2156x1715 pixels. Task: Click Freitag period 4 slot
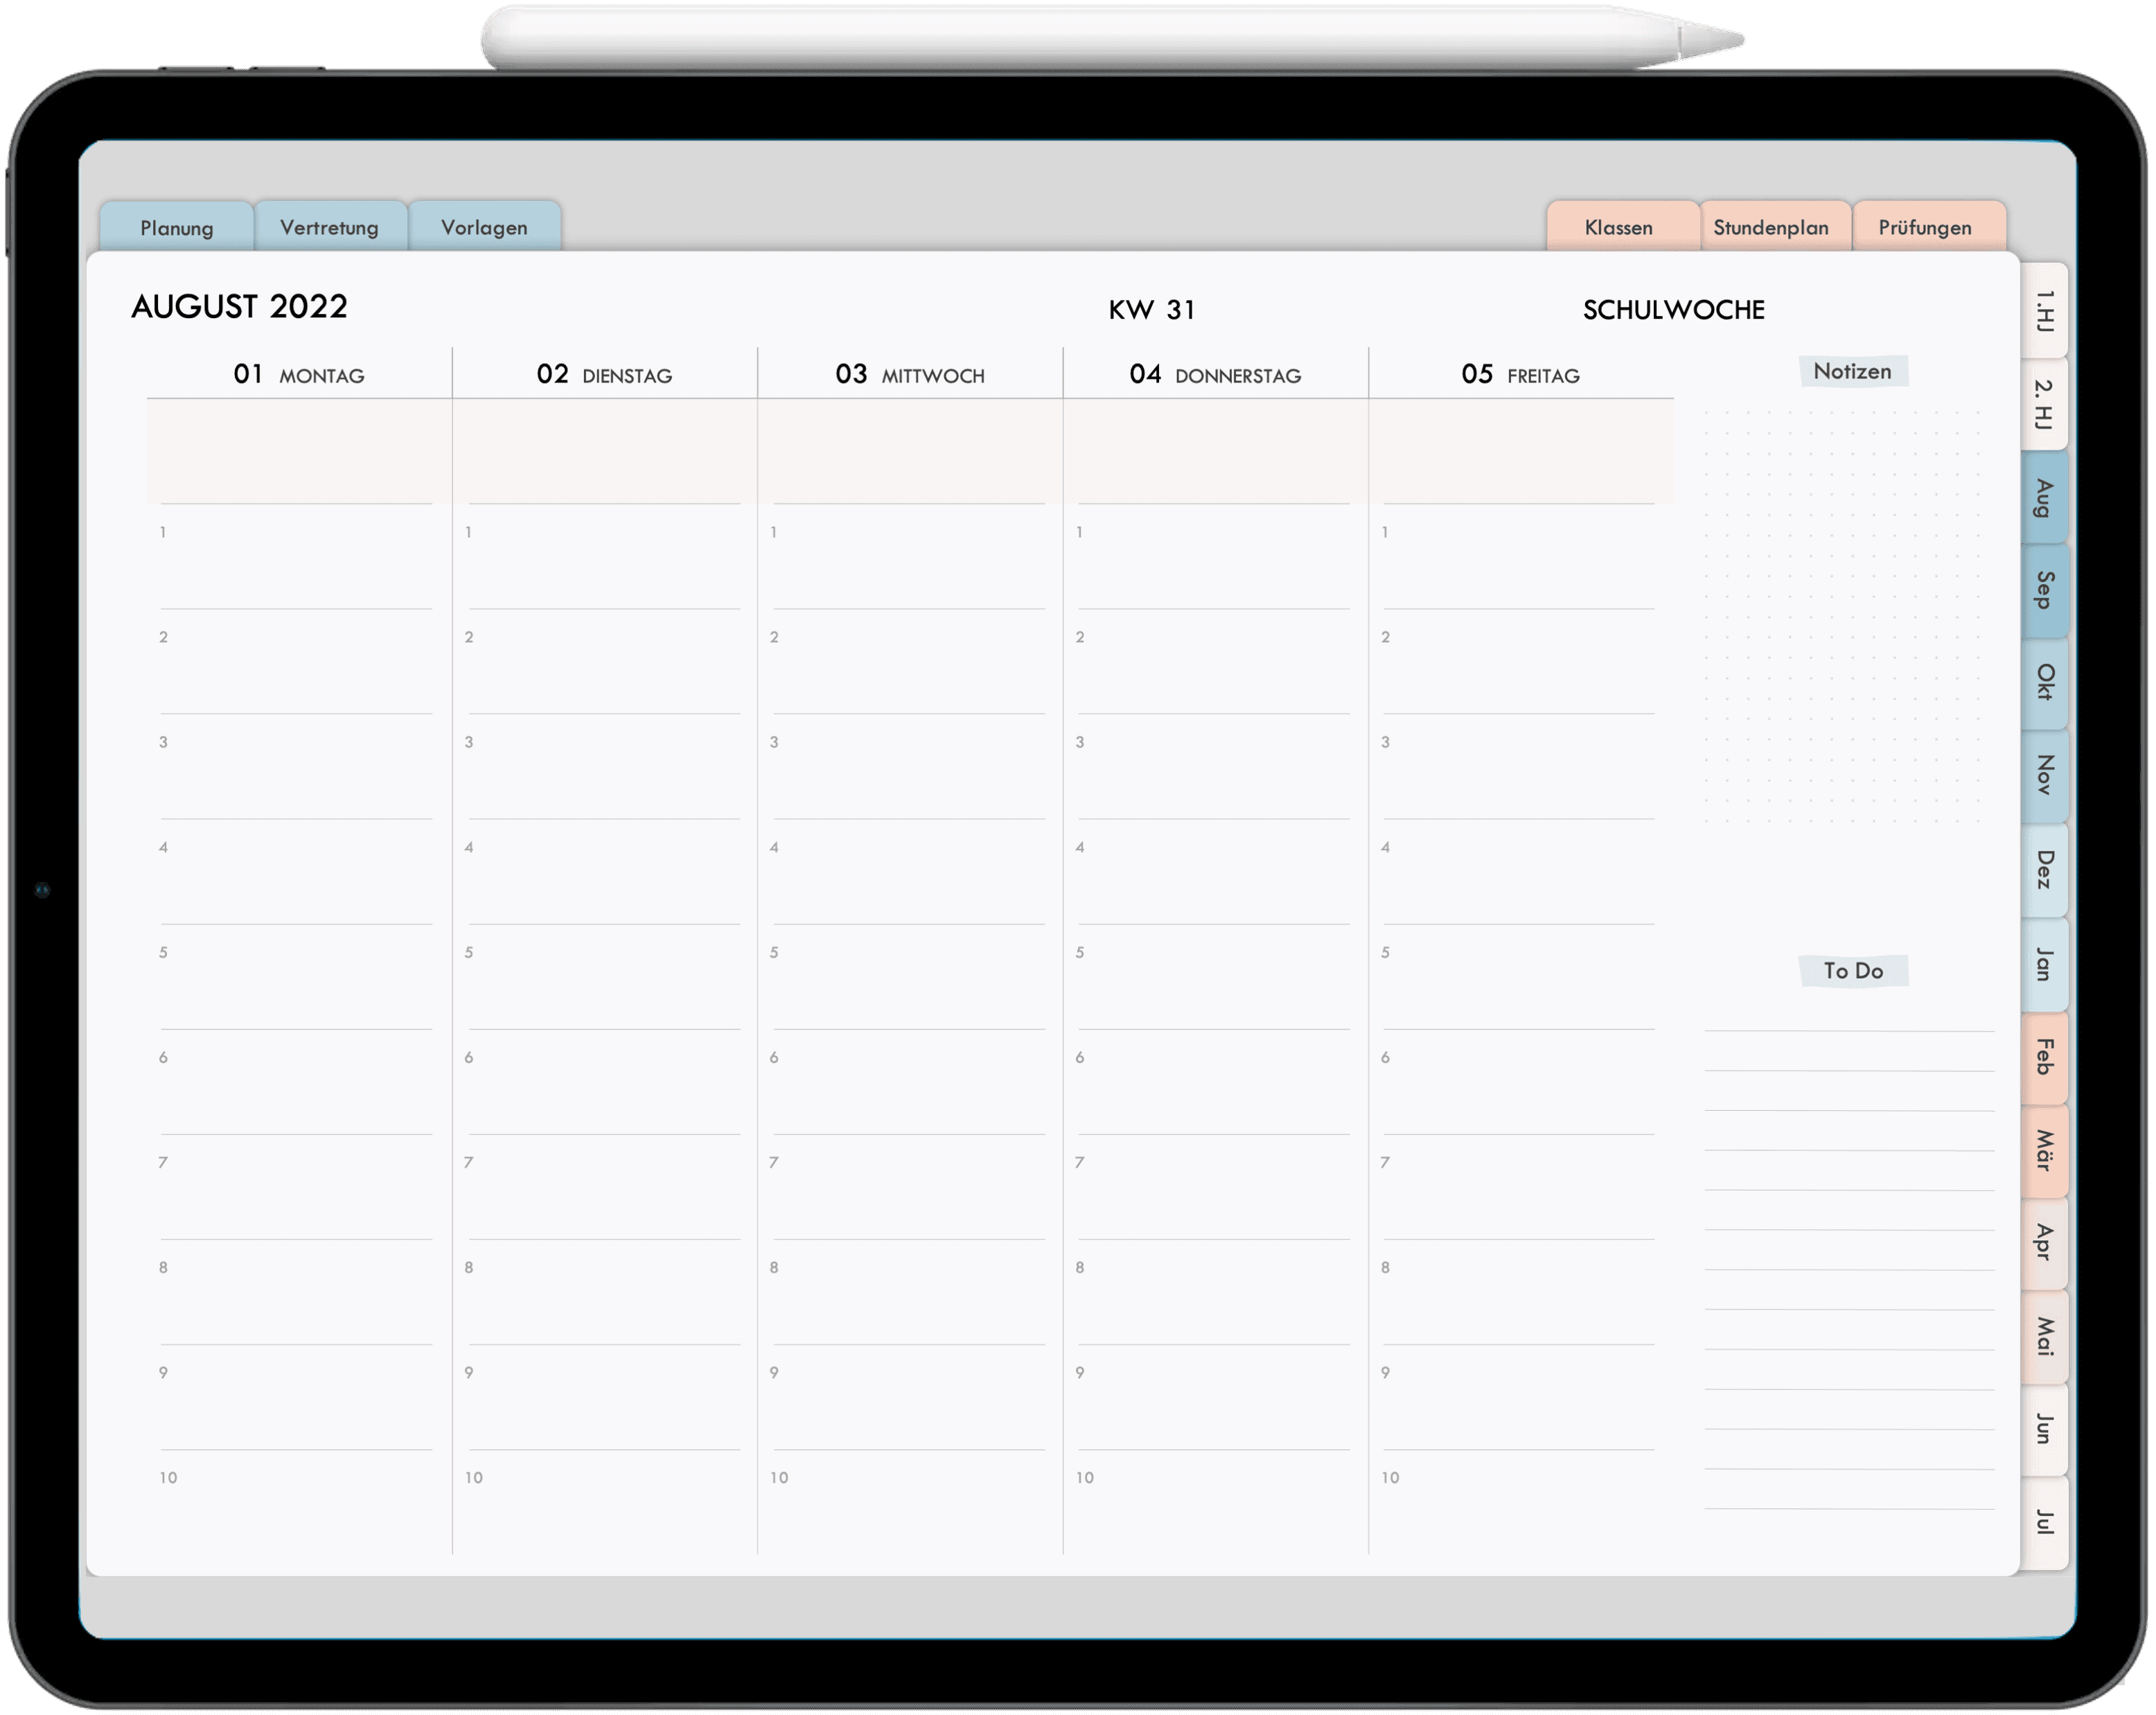[x=1521, y=873]
